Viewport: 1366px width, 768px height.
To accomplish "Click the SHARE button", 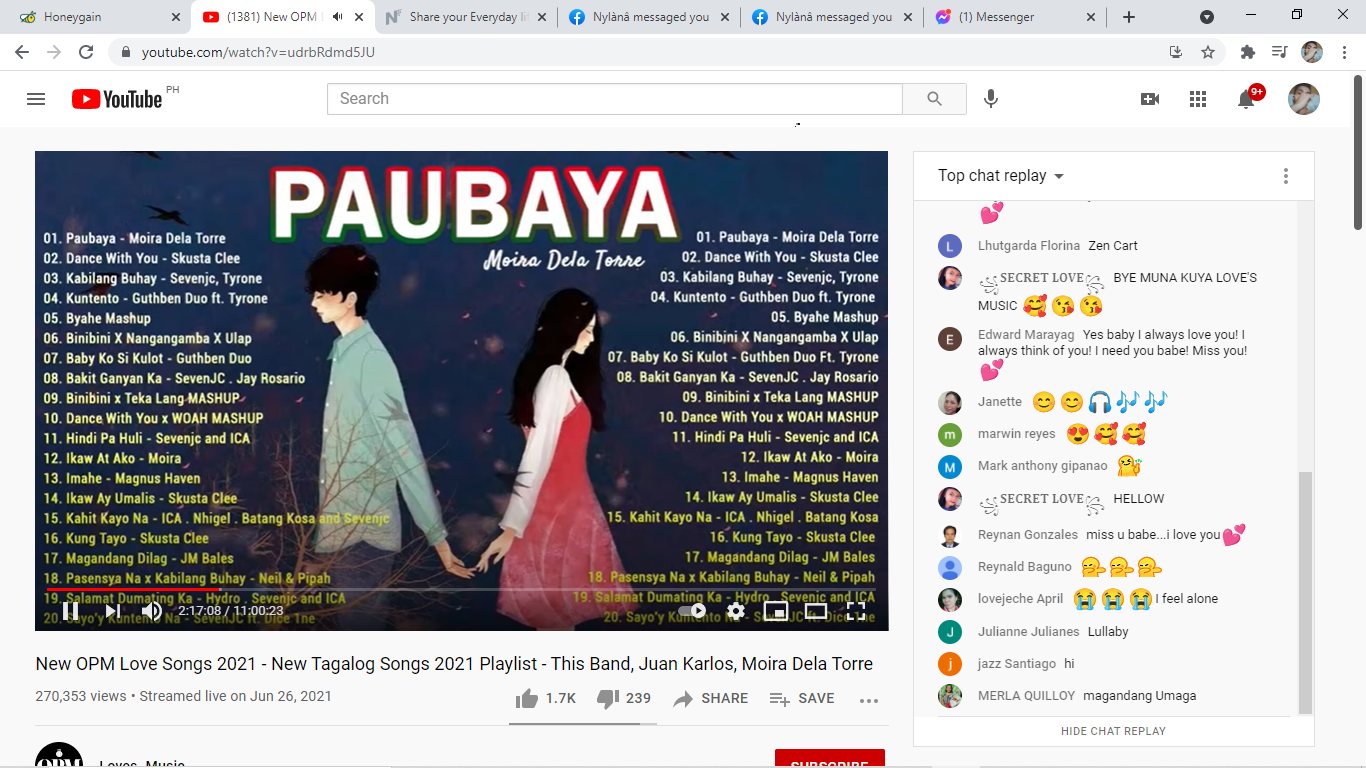I will (x=711, y=699).
